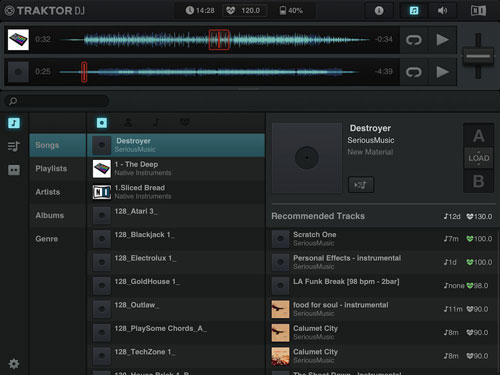Sort list by BPM heart icon
Screen dimensions: 500x375
point(185,122)
